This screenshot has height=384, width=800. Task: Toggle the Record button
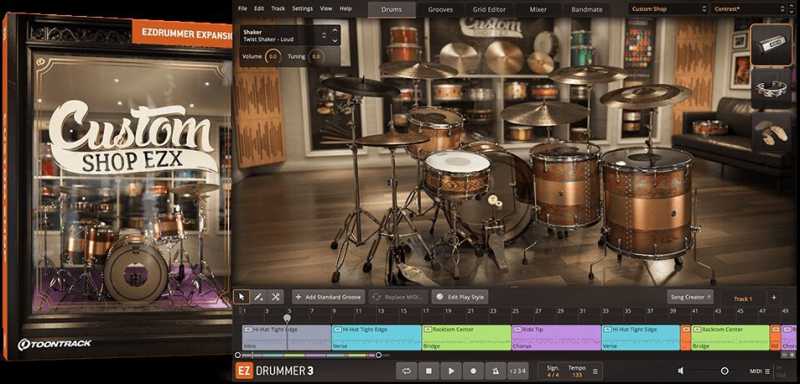[473, 371]
